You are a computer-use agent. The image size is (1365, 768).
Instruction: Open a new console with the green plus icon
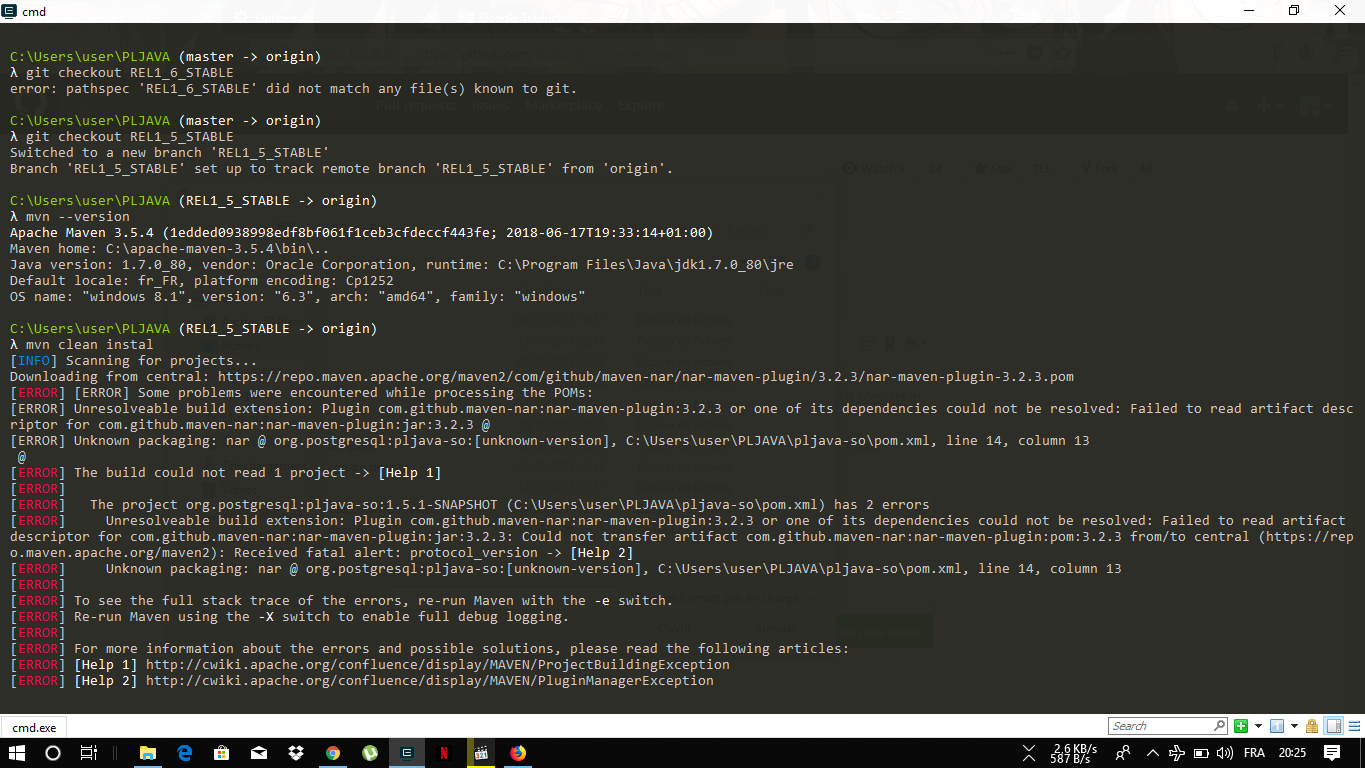1242,726
